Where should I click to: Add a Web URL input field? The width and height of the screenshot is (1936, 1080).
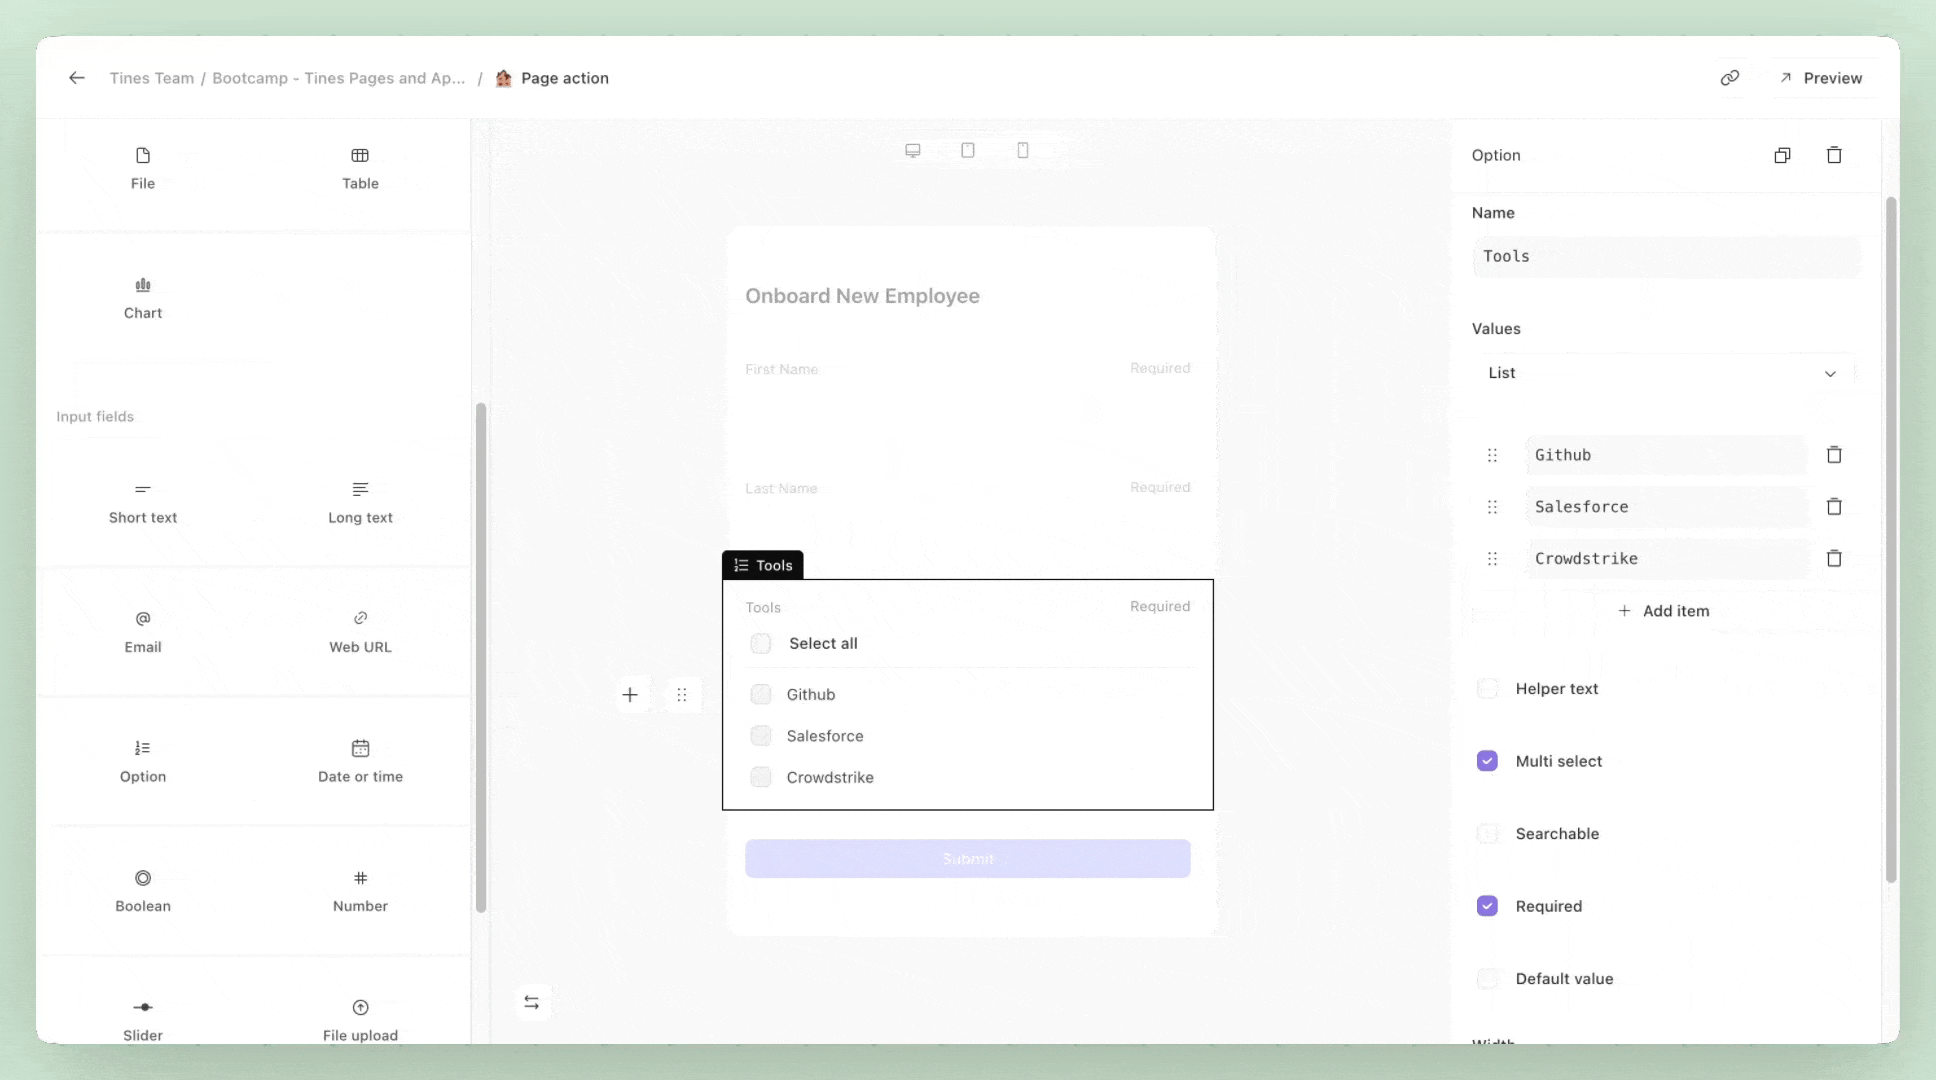click(x=360, y=632)
